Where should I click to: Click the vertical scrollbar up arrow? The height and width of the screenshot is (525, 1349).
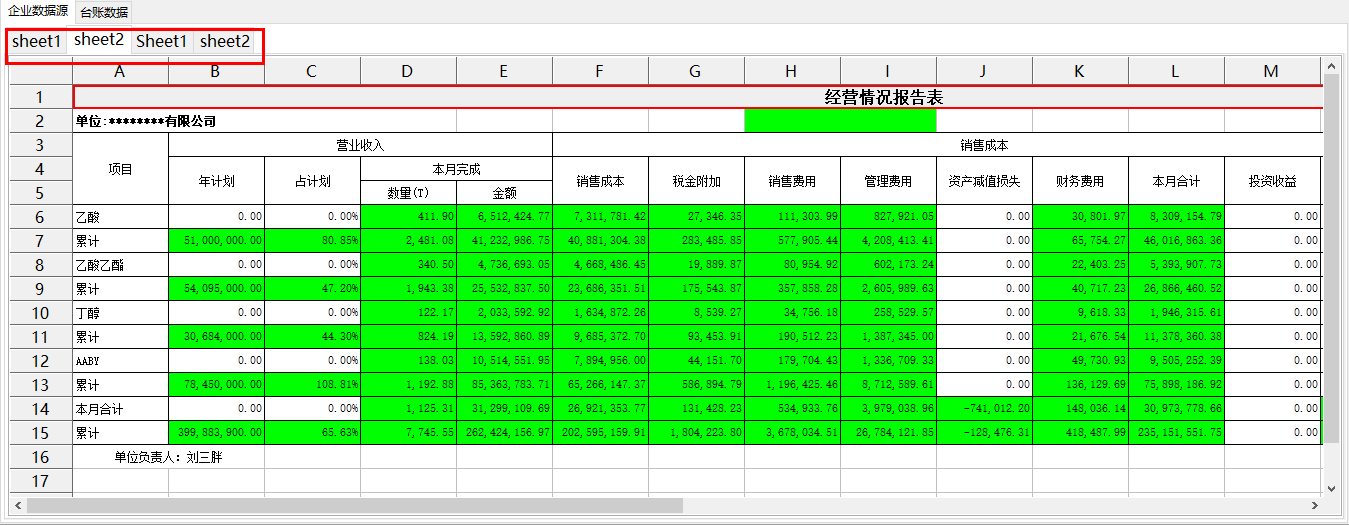coord(1330,66)
